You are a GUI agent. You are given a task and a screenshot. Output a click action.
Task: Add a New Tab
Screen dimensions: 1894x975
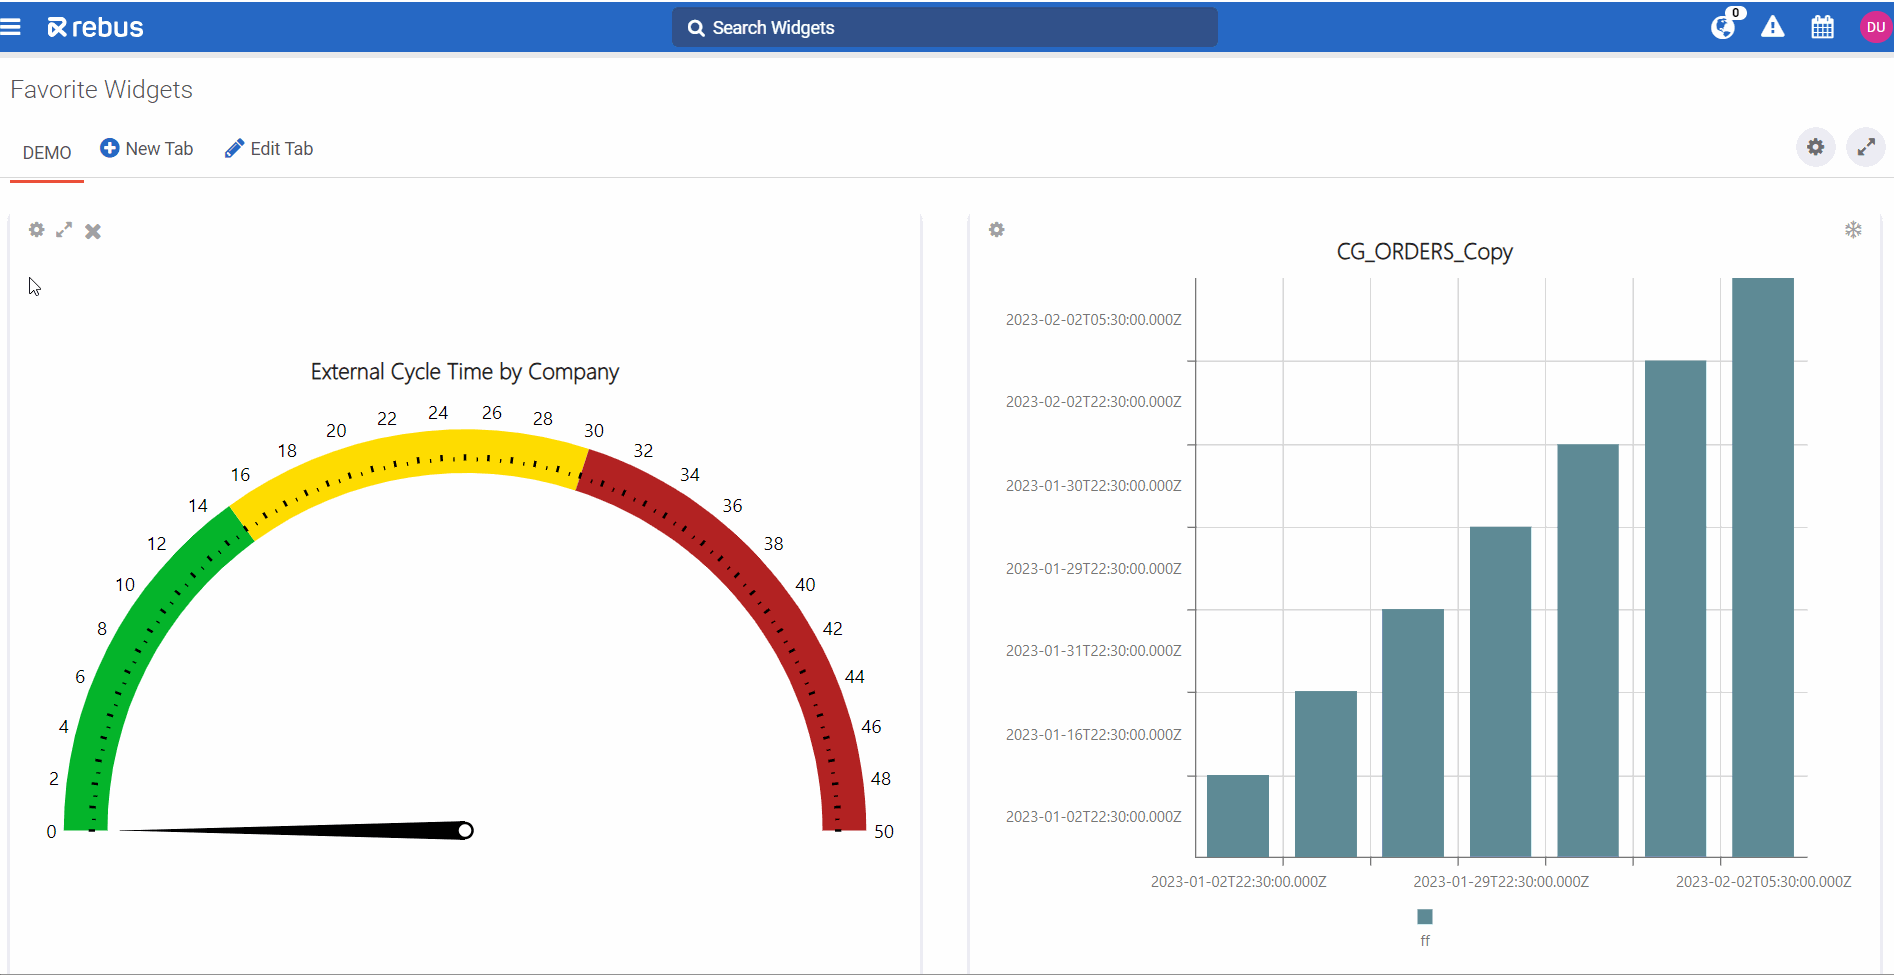147,149
